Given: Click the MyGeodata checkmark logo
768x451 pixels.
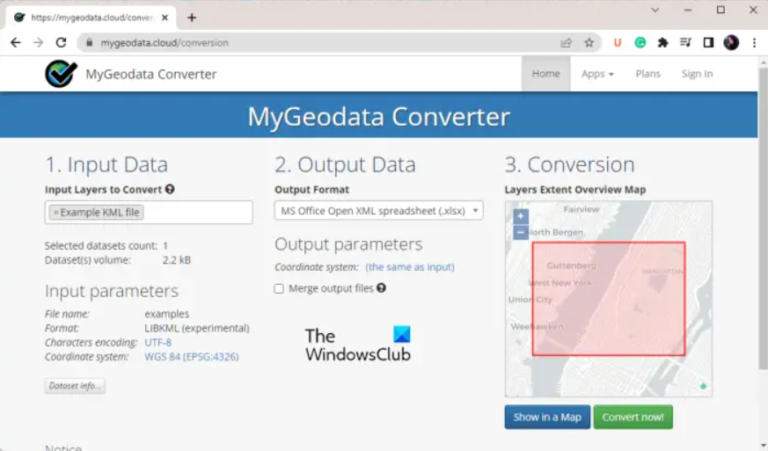Looking at the screenshot, I should [x=61, y=73].
